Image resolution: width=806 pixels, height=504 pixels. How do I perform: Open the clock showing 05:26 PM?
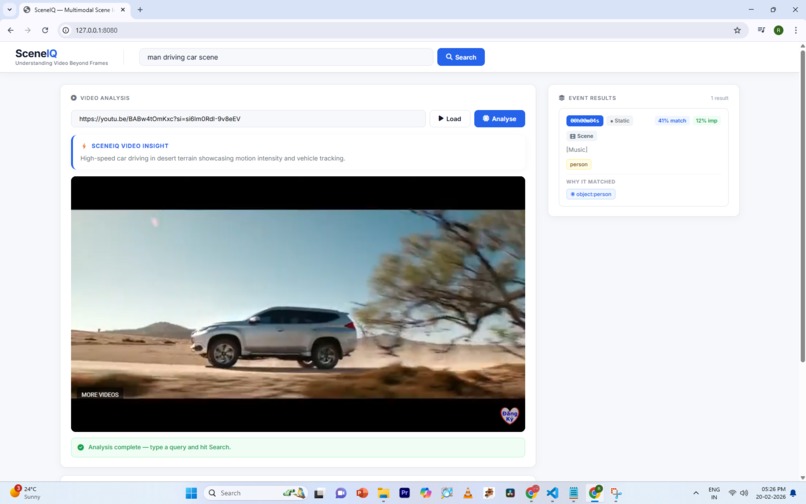click(773, 493)
